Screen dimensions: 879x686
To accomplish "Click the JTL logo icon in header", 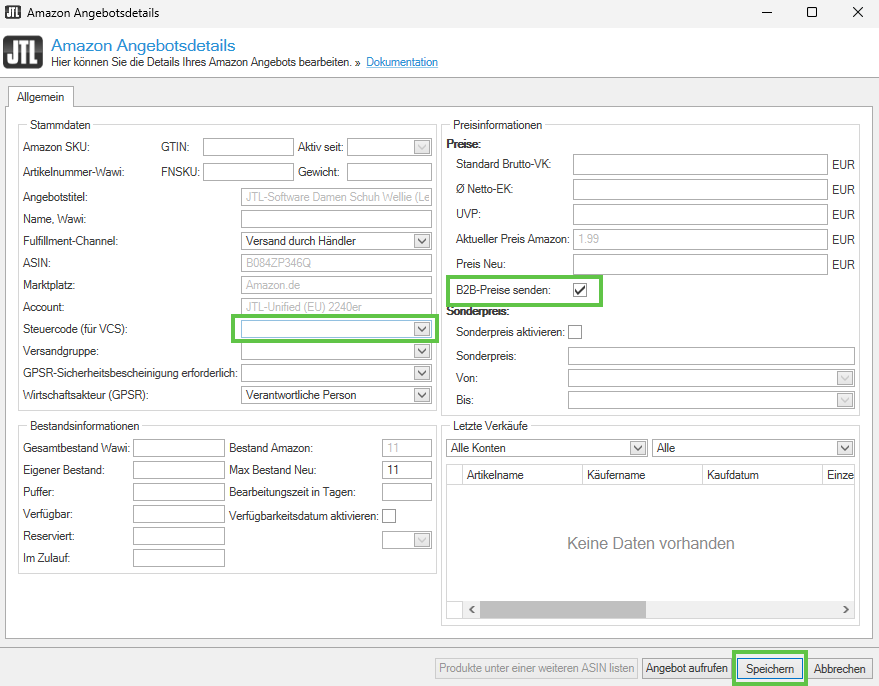I will coord(23,53).
